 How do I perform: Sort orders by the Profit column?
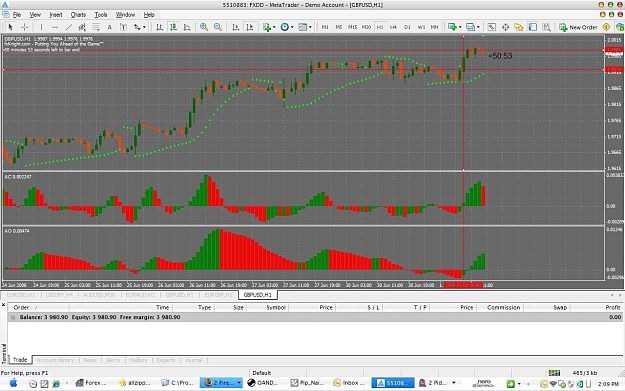coord(613,307)
